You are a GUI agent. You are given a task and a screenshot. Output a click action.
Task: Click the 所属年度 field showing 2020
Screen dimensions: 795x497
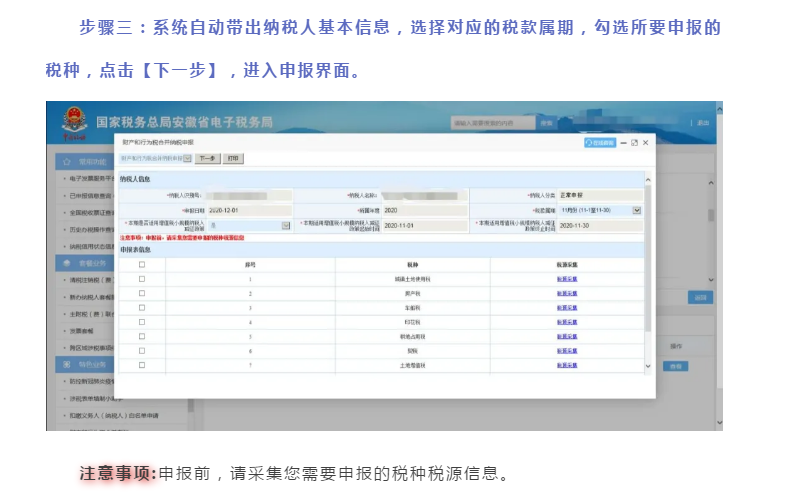pyautogui.click(x=425, y=210)
